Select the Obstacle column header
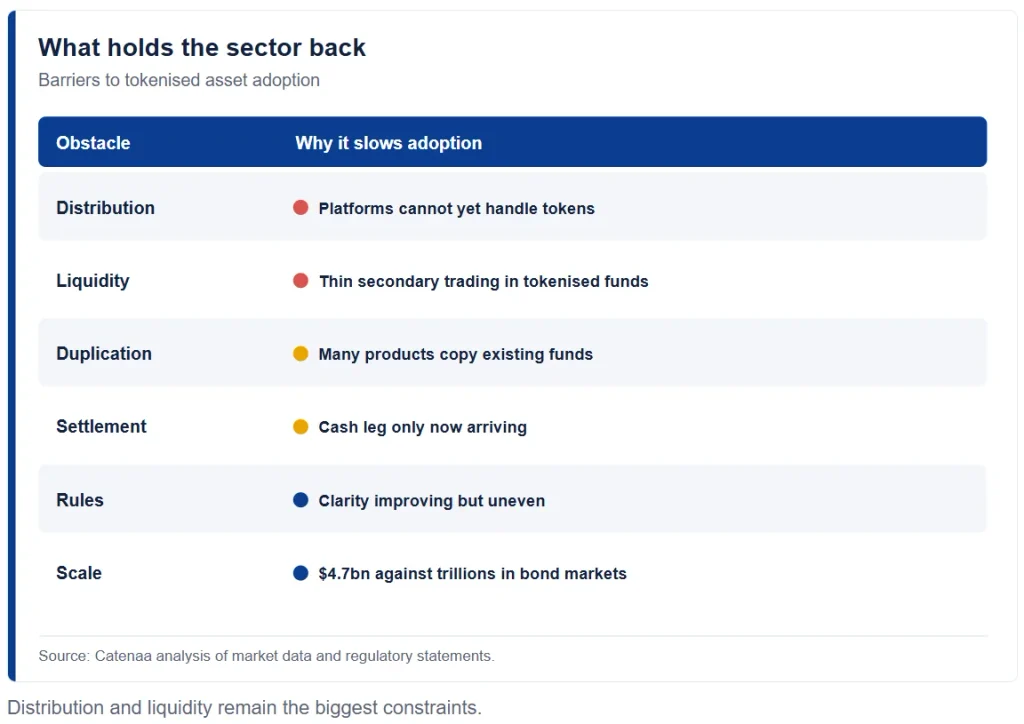The height and width of the screenshot is (724, 1024). click(93, 143)
